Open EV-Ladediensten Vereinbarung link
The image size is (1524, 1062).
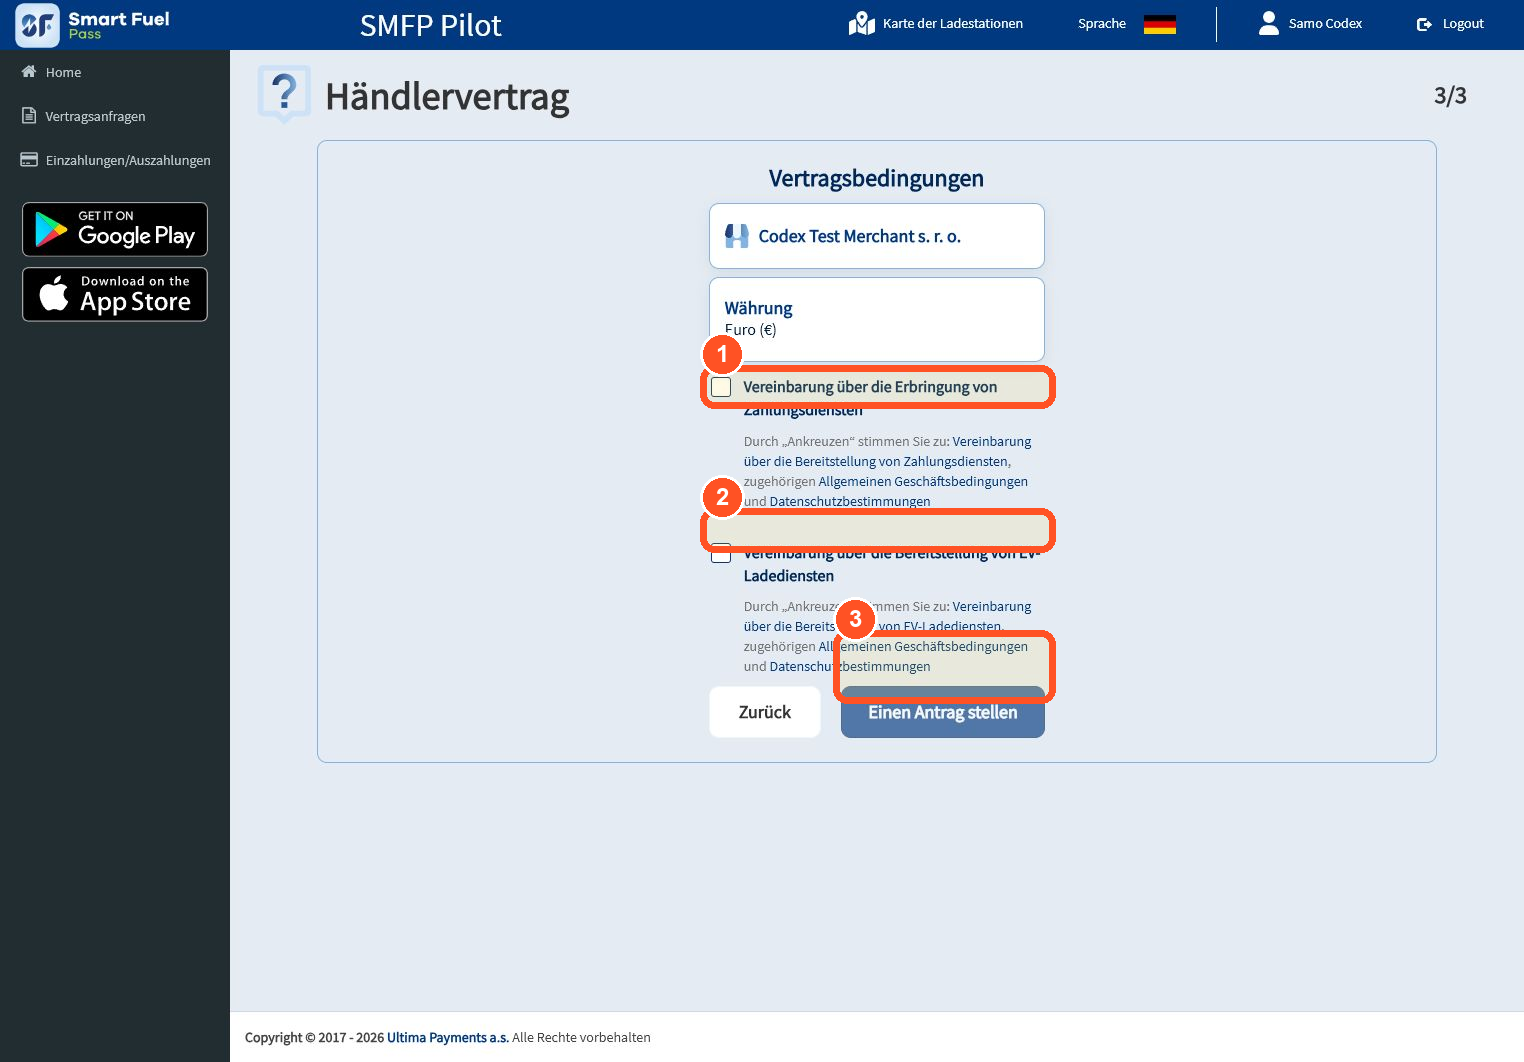click(887, 616)
